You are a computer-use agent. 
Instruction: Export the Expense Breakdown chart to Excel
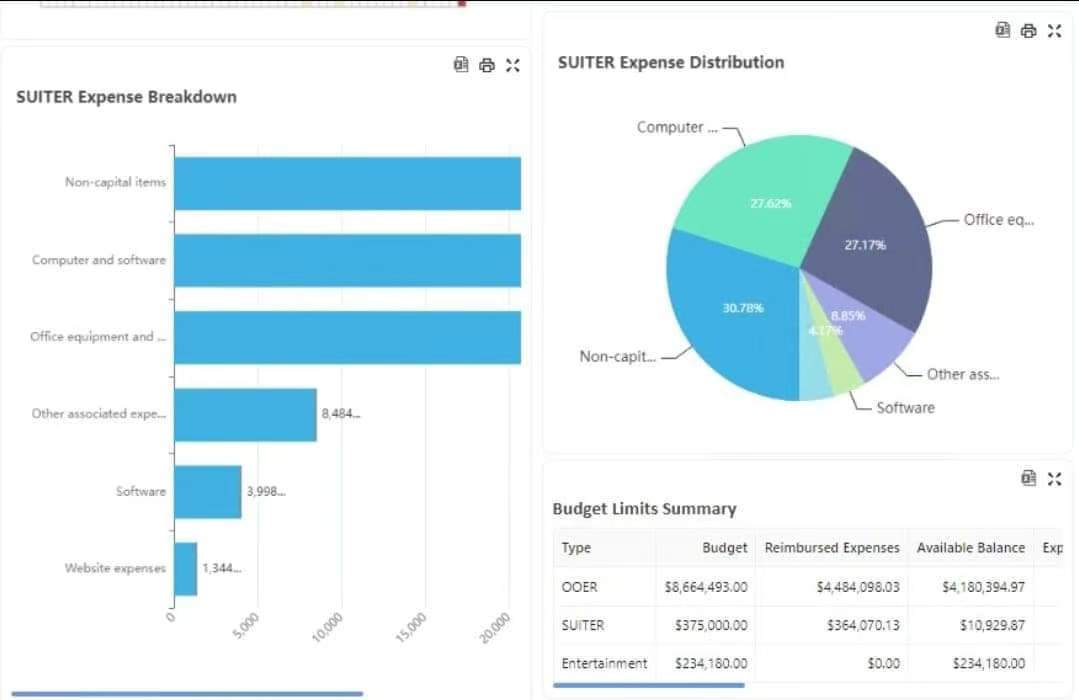[x=461, y=65]
